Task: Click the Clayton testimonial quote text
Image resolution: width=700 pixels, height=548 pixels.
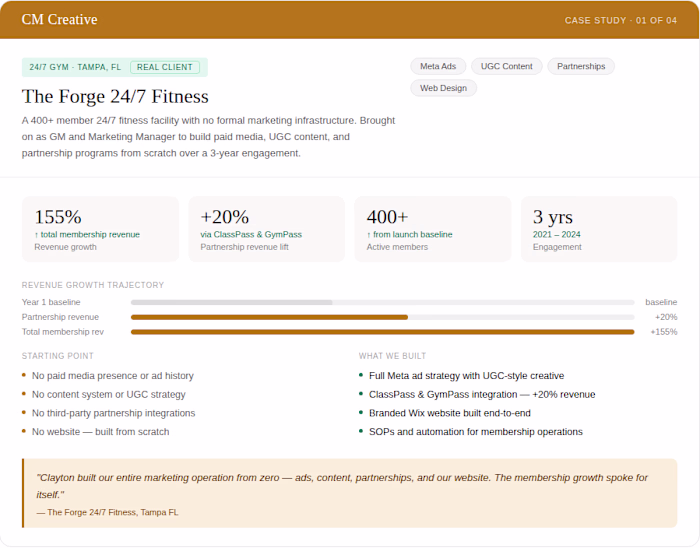Action: (x=342, y=486)
